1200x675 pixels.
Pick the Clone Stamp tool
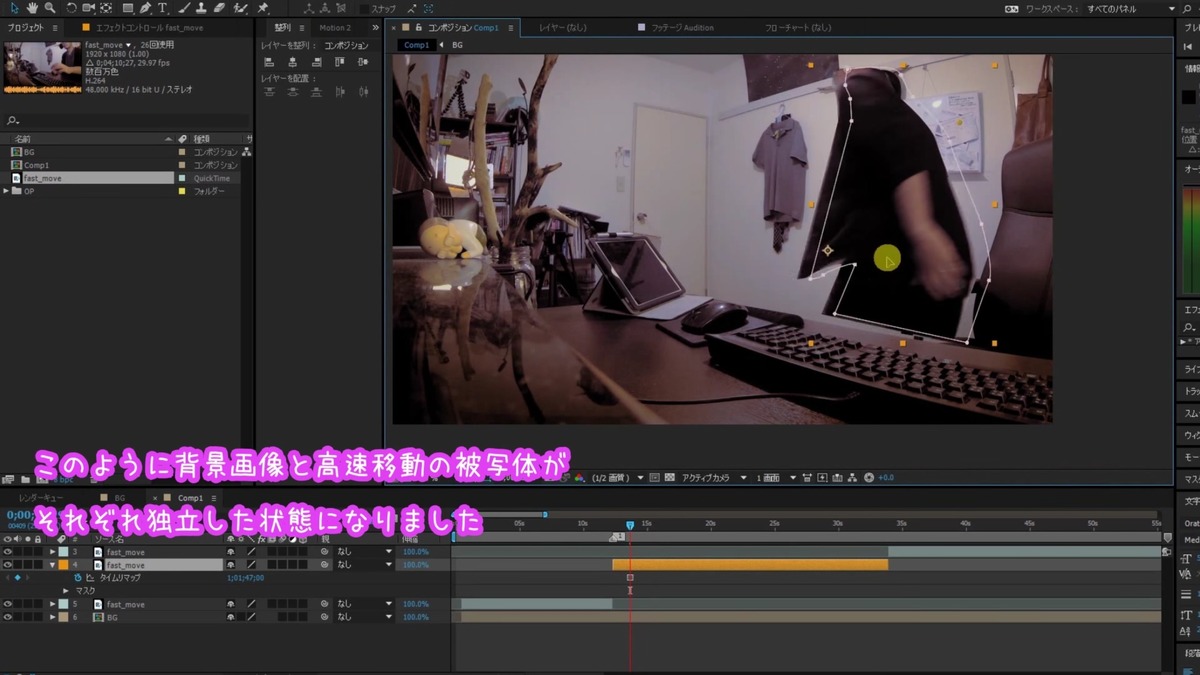201,7
